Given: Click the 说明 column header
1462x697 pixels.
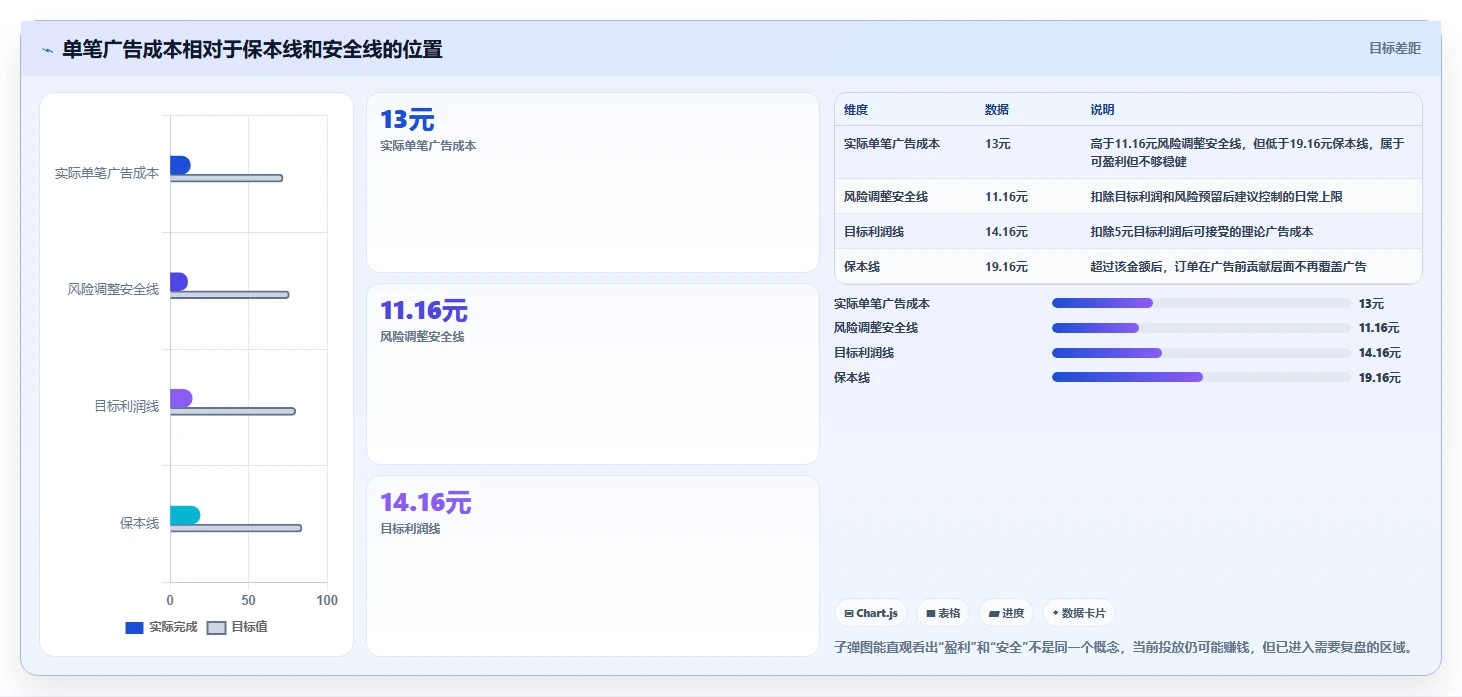Looking at the screenshot, I should (x=1102, y=110).
